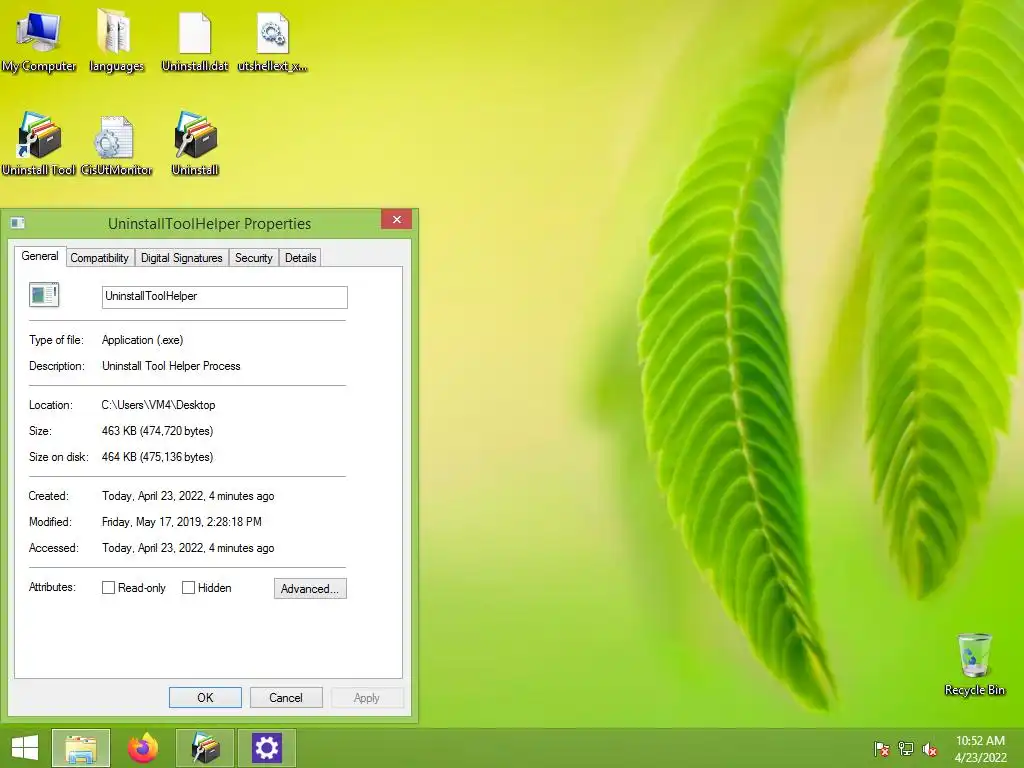This screenshot has height=768, width=1024.
Task: Click the location text C:\Users\VM4\Desktop
Action: coord(158,405)
